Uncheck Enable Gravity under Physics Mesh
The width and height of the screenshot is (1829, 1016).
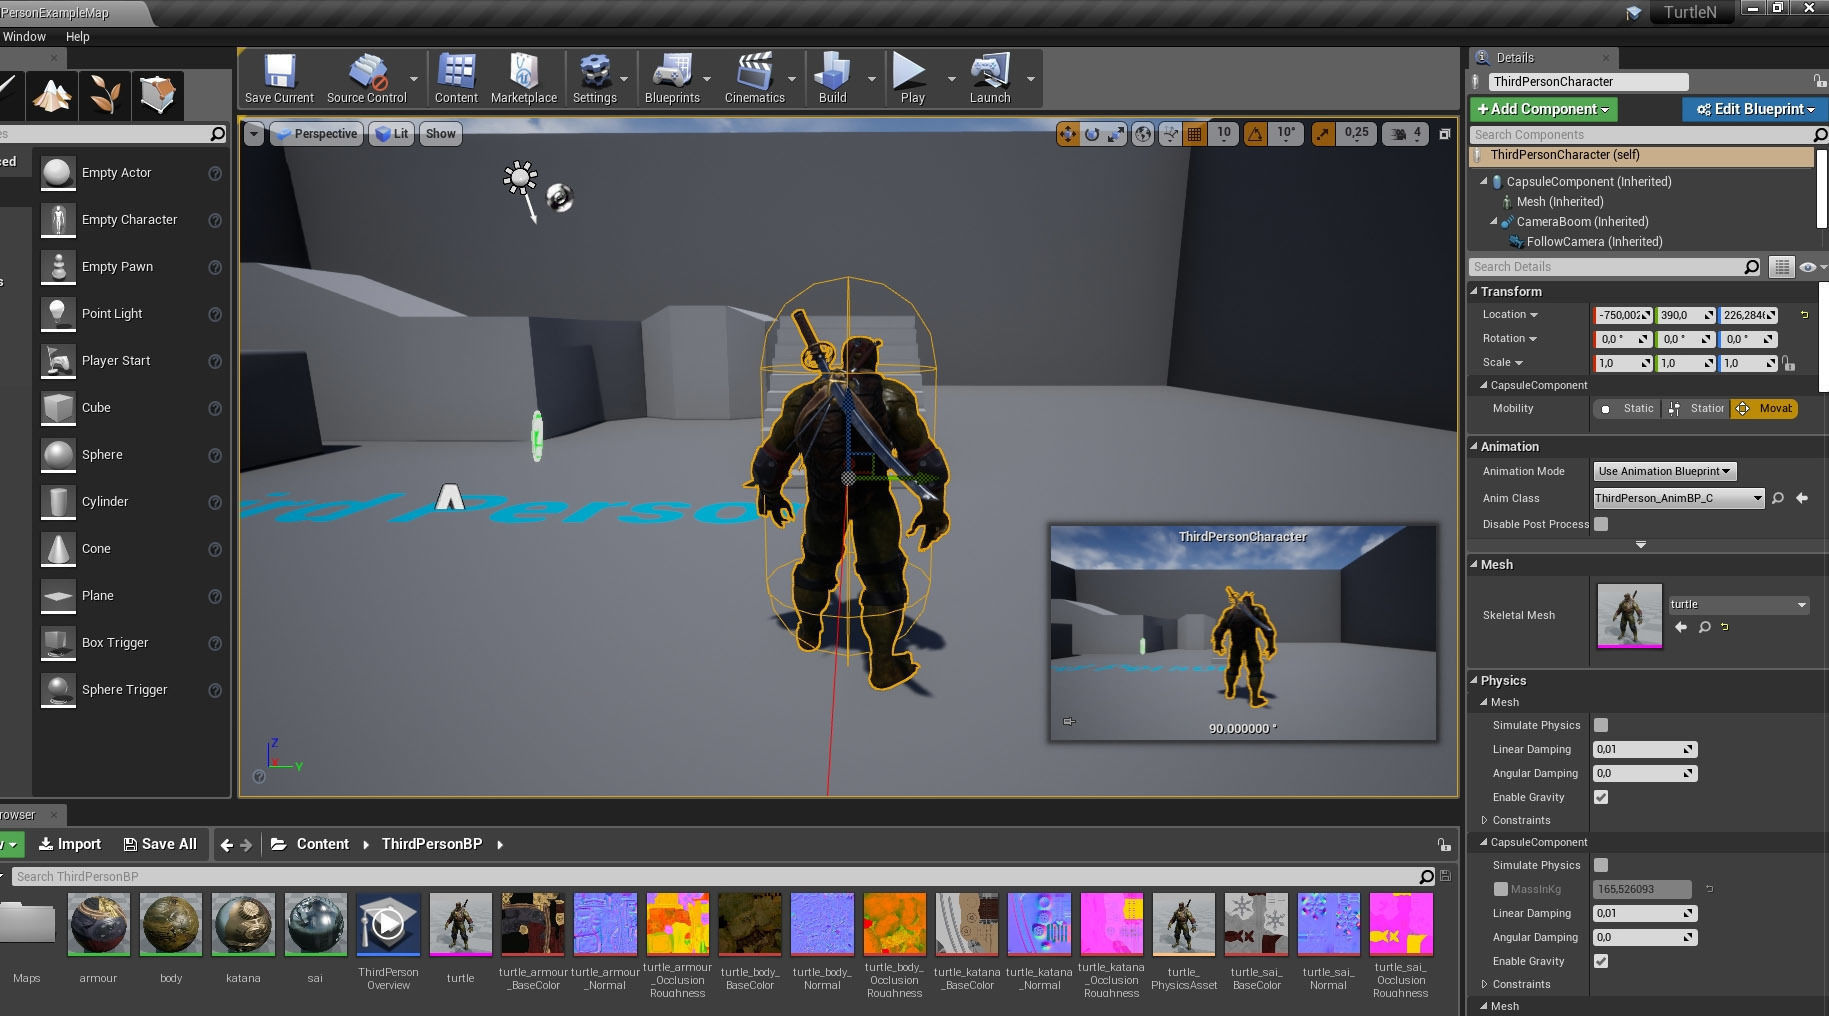pos(1601,797)
